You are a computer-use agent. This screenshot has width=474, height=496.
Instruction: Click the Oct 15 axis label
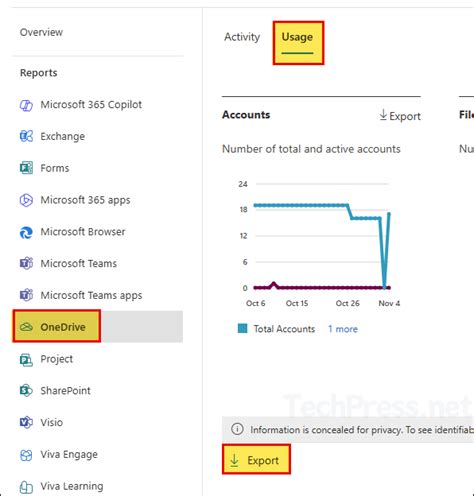tap(297, 303)
